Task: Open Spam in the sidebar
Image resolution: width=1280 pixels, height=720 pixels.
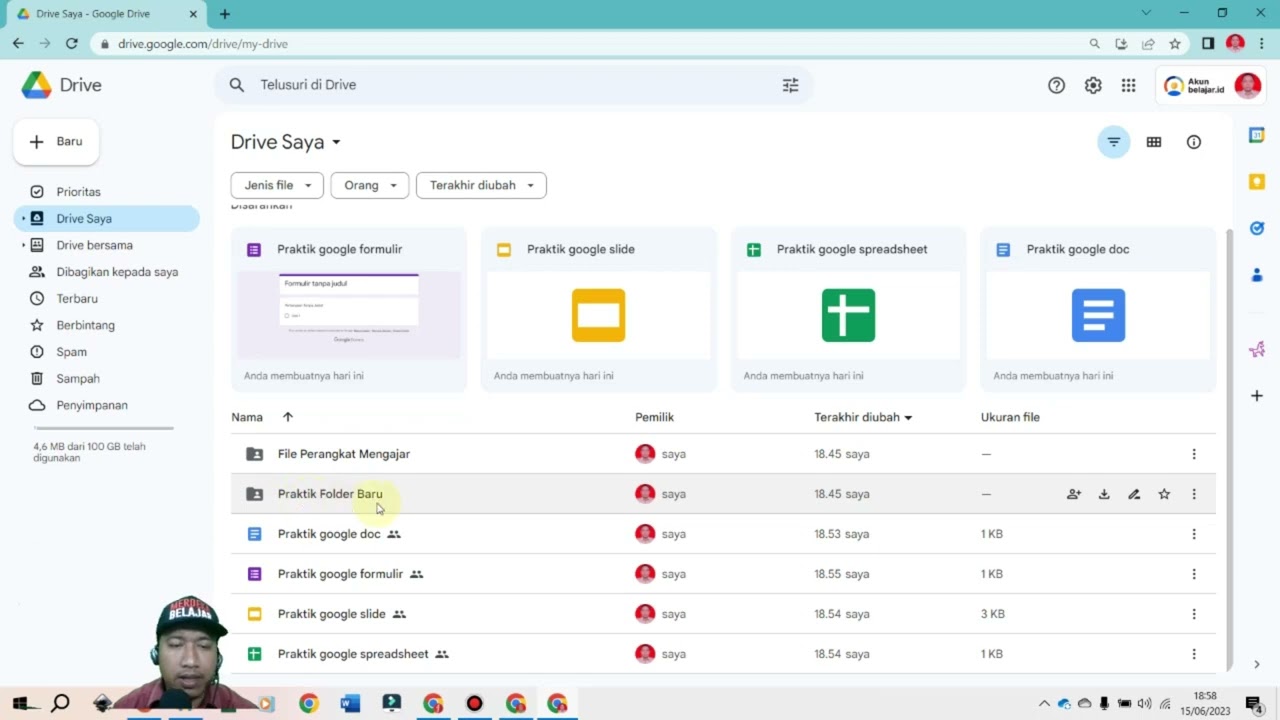Action: 106,352
